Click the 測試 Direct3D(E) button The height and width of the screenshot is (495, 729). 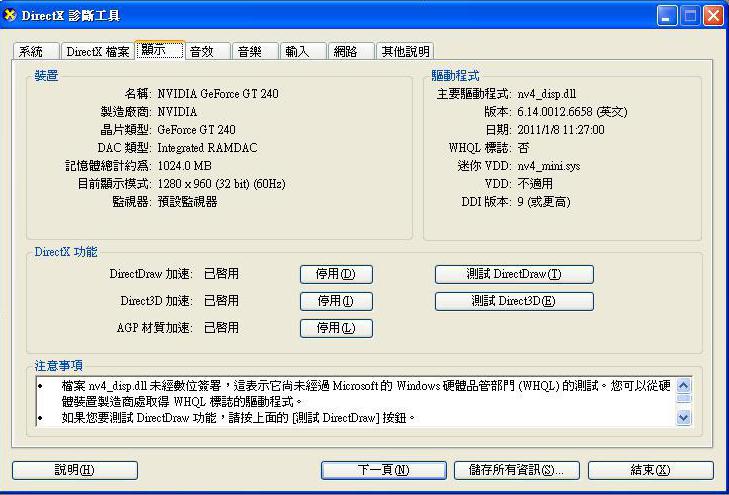point(514,301)
